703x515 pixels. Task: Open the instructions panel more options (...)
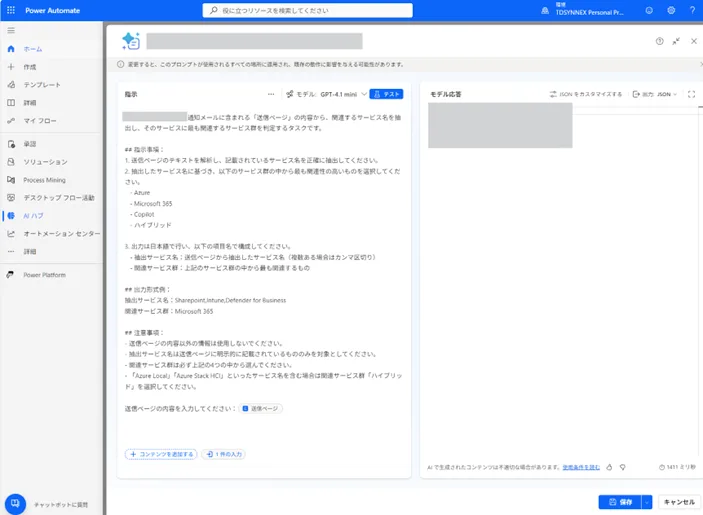coord(271,94)
